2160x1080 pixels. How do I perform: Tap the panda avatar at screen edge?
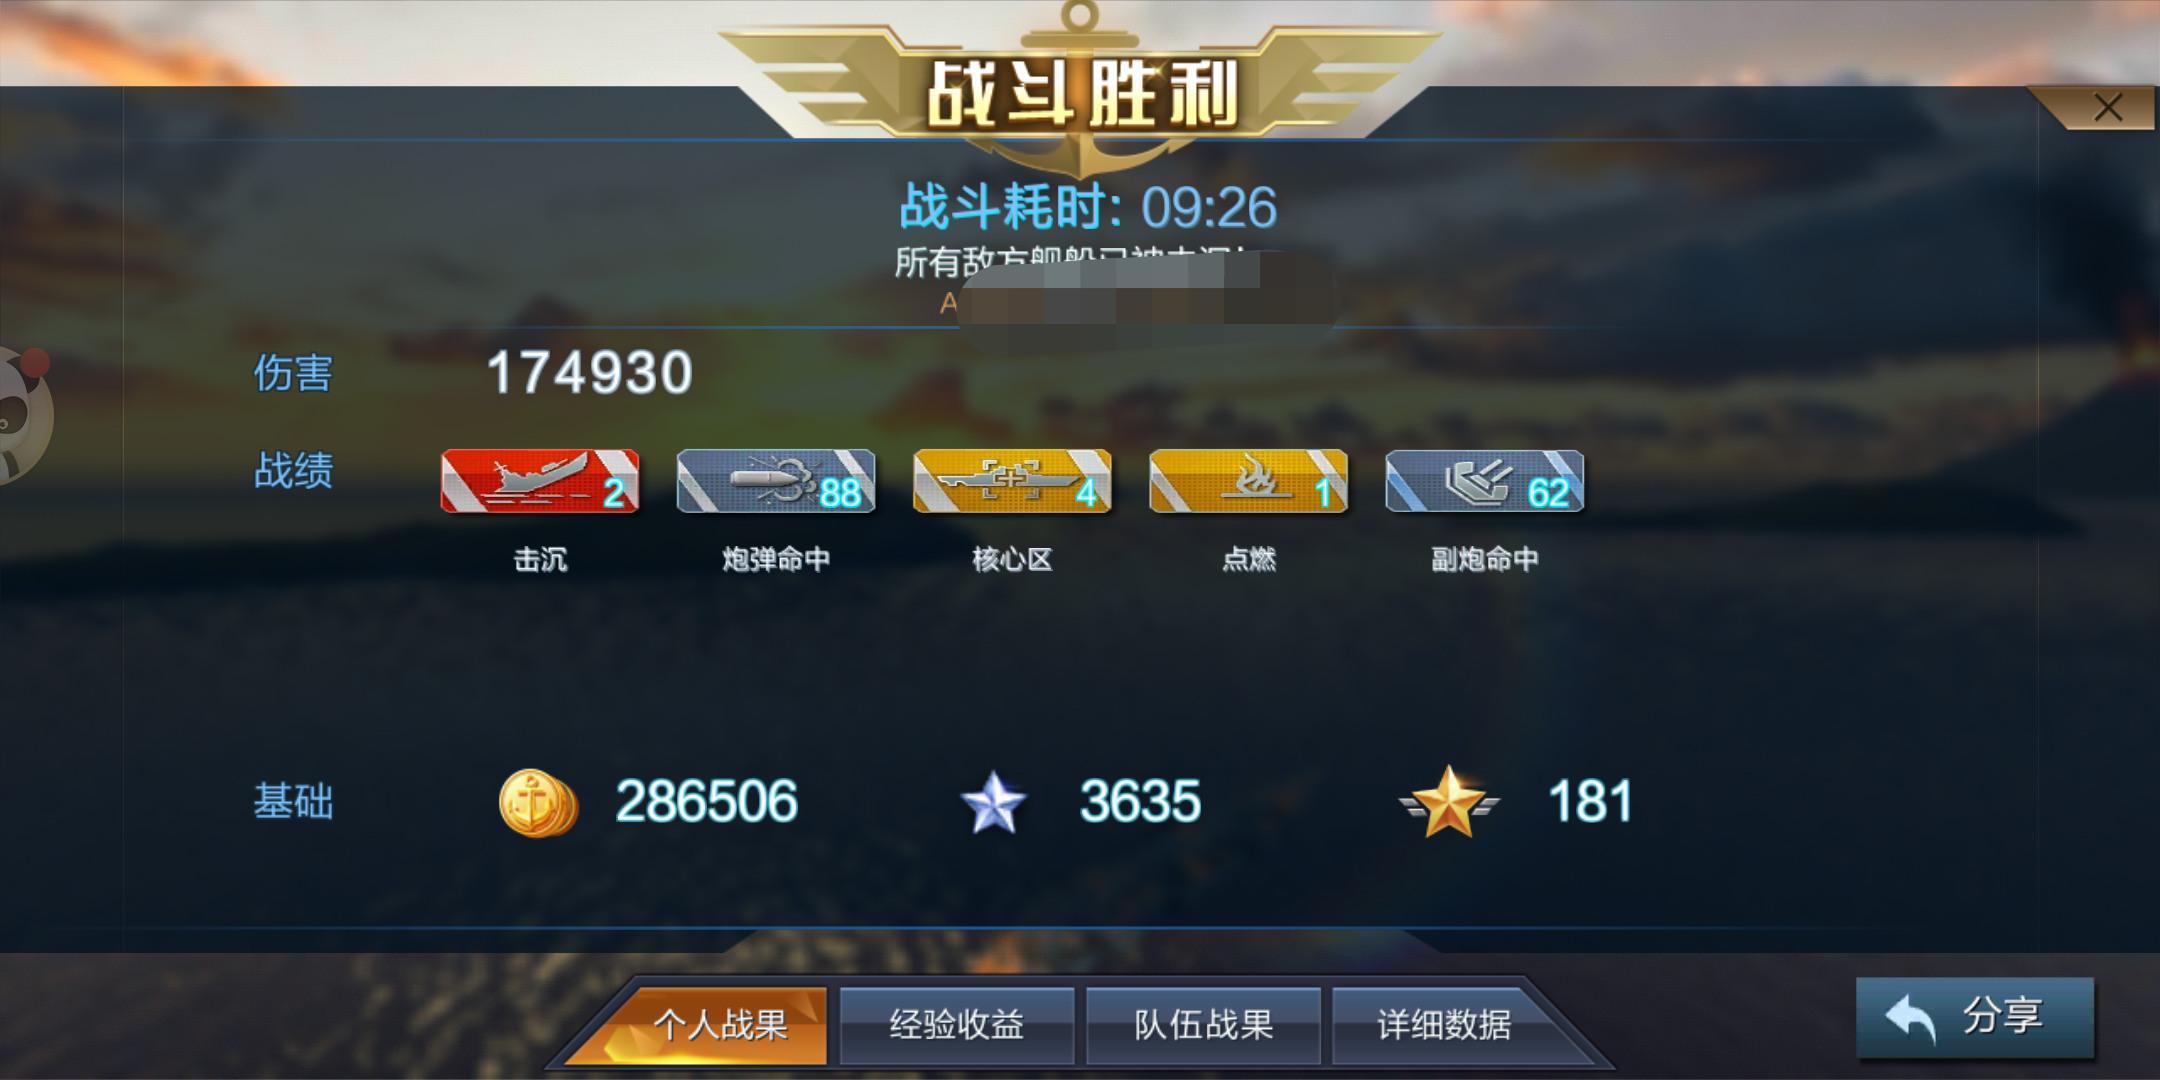pyautogui.click(x=24, y=415)
